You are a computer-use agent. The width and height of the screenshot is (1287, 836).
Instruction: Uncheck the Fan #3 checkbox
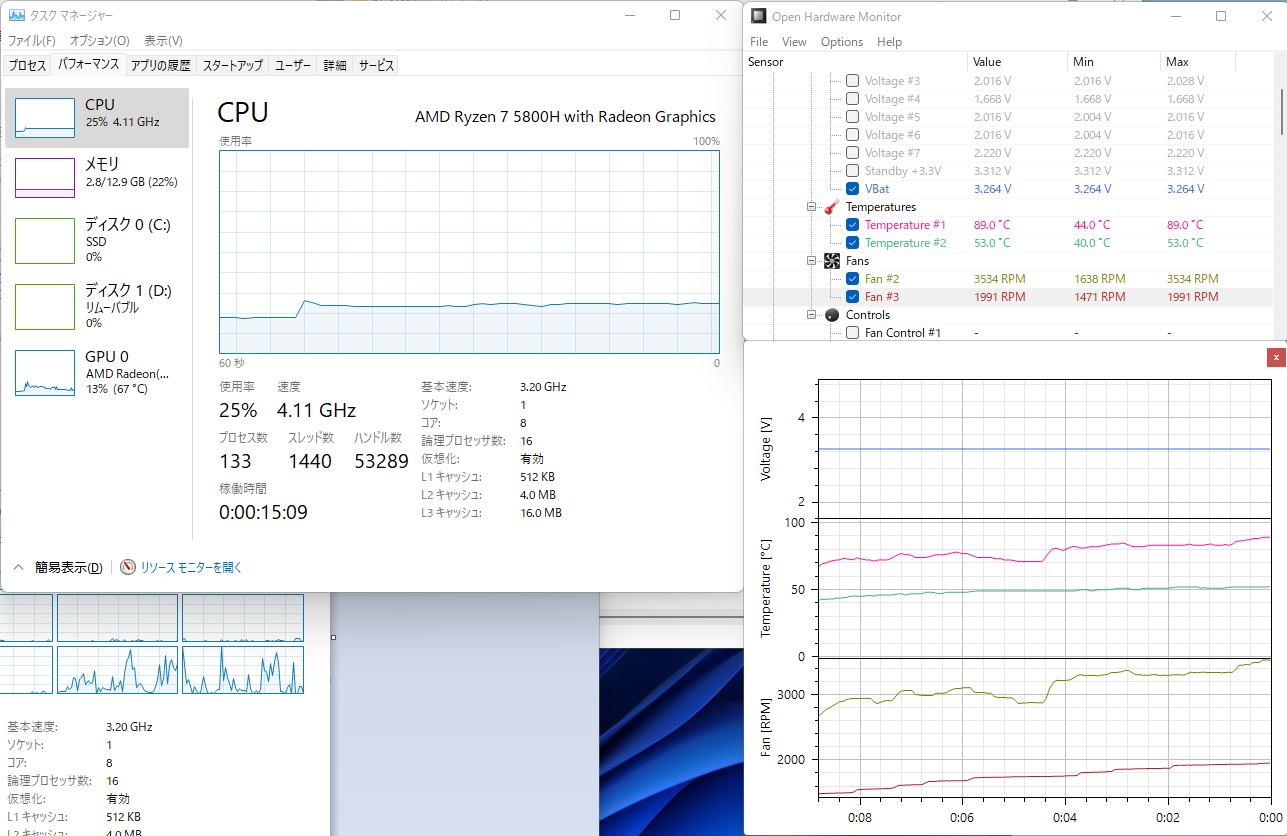pos(852,297)
